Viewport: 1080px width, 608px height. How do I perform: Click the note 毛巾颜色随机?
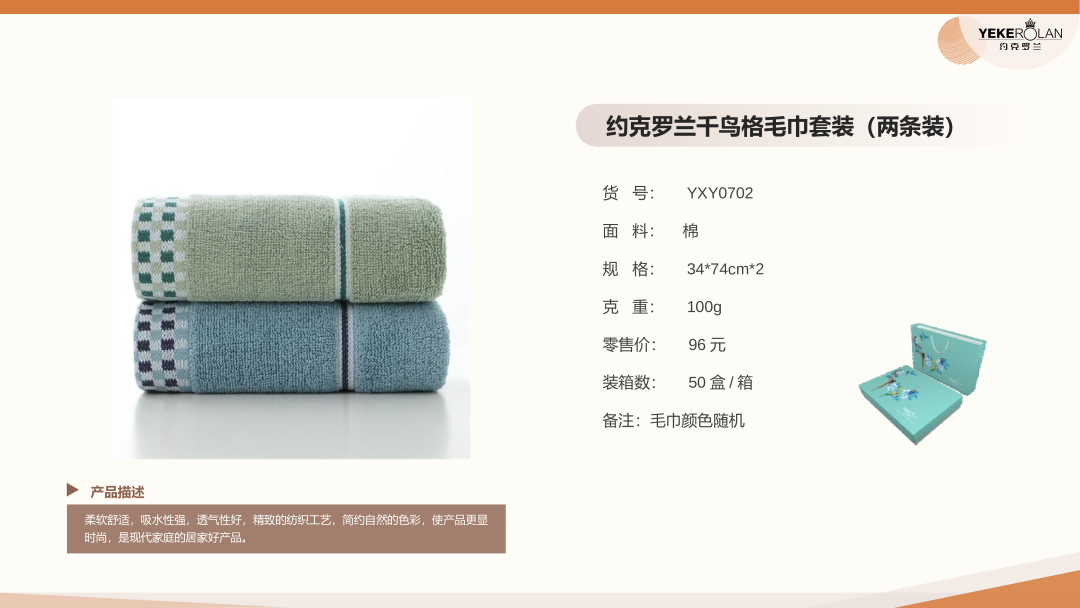pos(697,420)
